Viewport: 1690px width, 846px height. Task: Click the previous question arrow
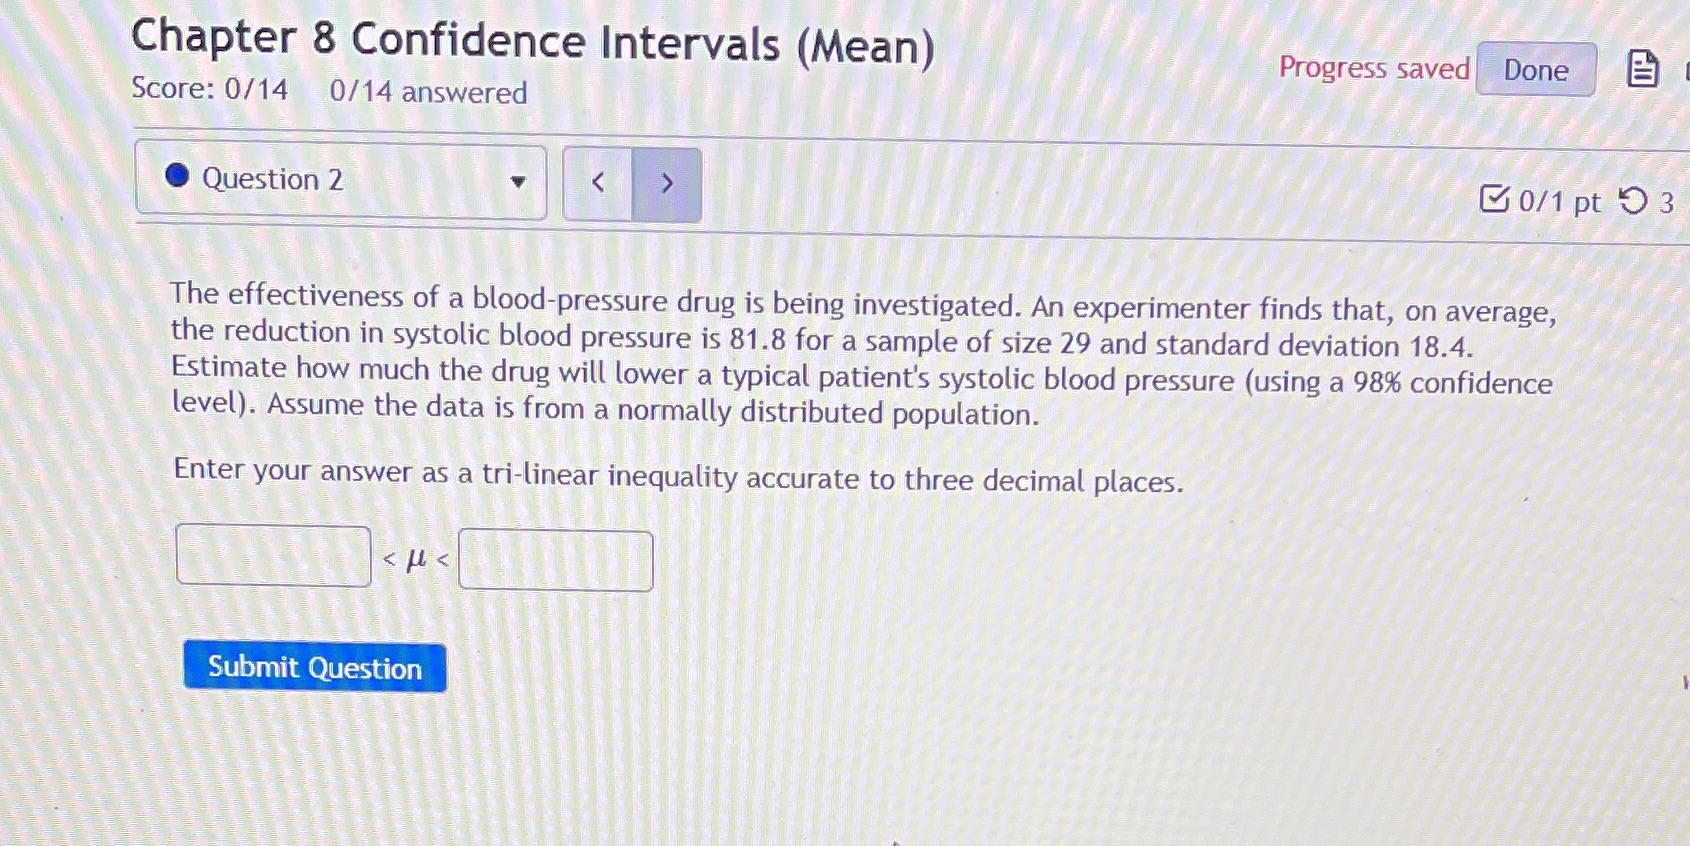pos(597,183)
